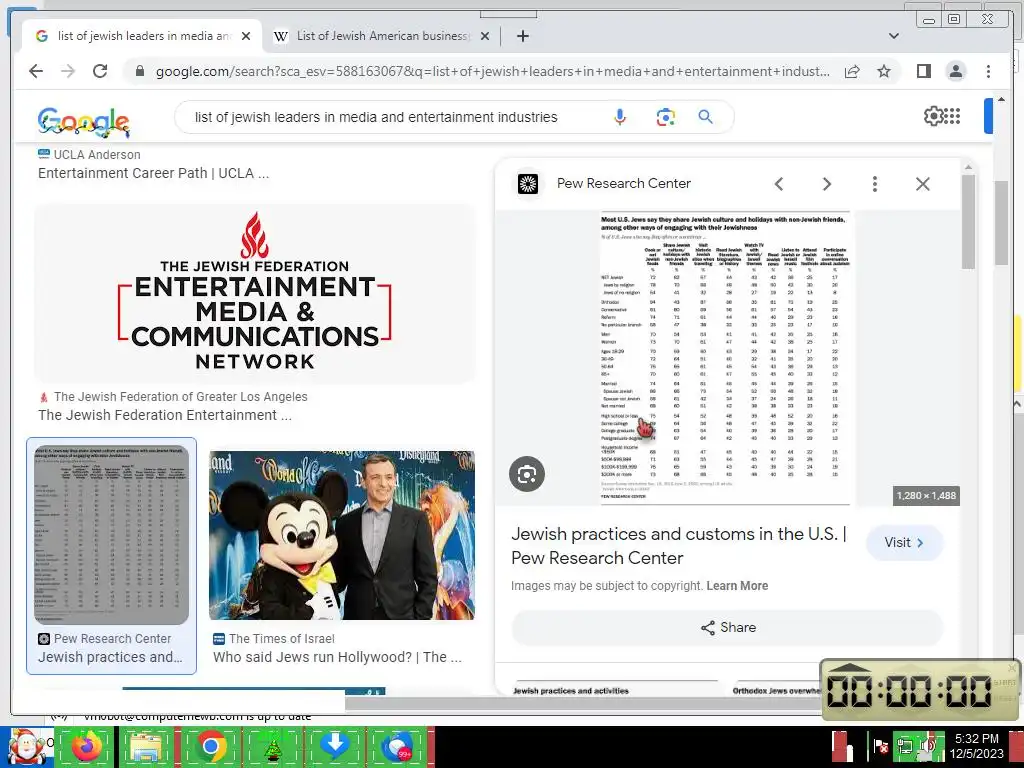Share the previewed image
The width and height of the screenshot is (1024, 768).
[728, 628]
